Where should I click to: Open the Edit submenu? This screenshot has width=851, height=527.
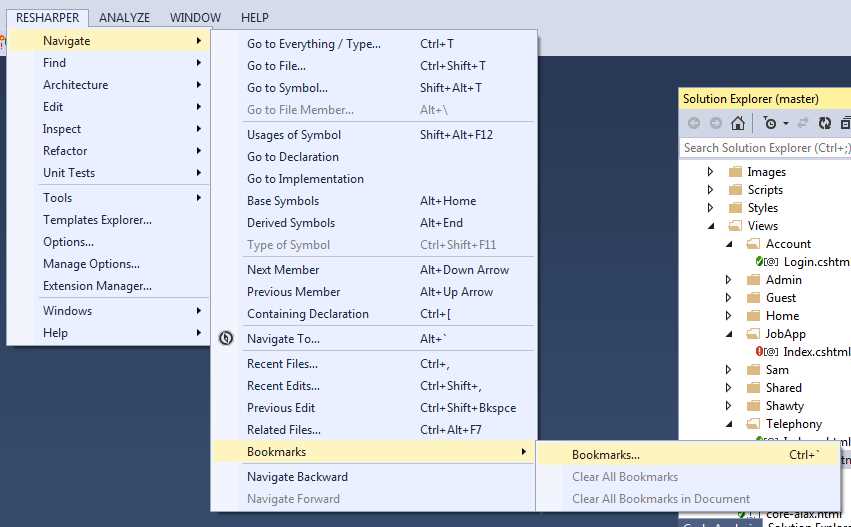[x=109, y=107]
